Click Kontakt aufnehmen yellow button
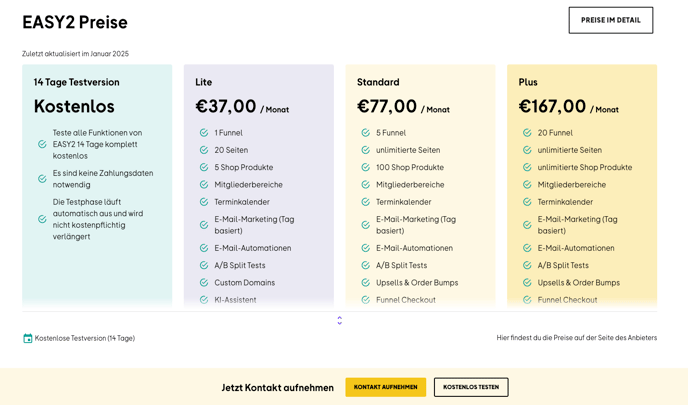Image resolution: width=688 pixels, height=405 pixels. pos(386,387)
